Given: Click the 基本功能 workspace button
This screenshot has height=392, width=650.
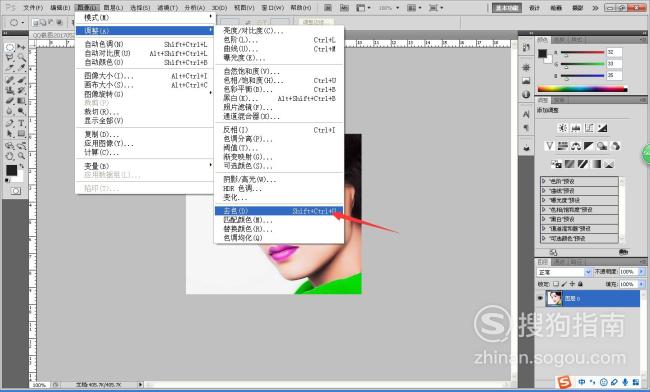Looking at the screenshot, I should click(507, 8).
